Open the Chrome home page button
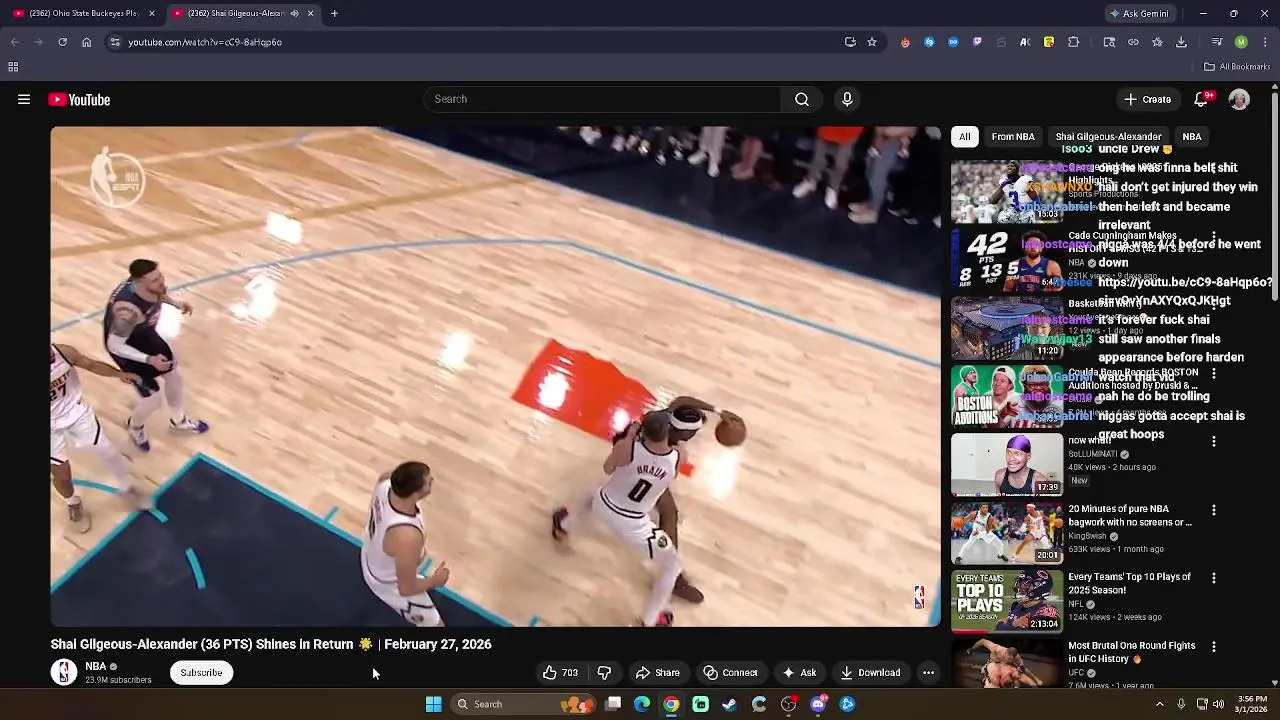Screen dimensions: 1280x720 (x=86, y=42)
